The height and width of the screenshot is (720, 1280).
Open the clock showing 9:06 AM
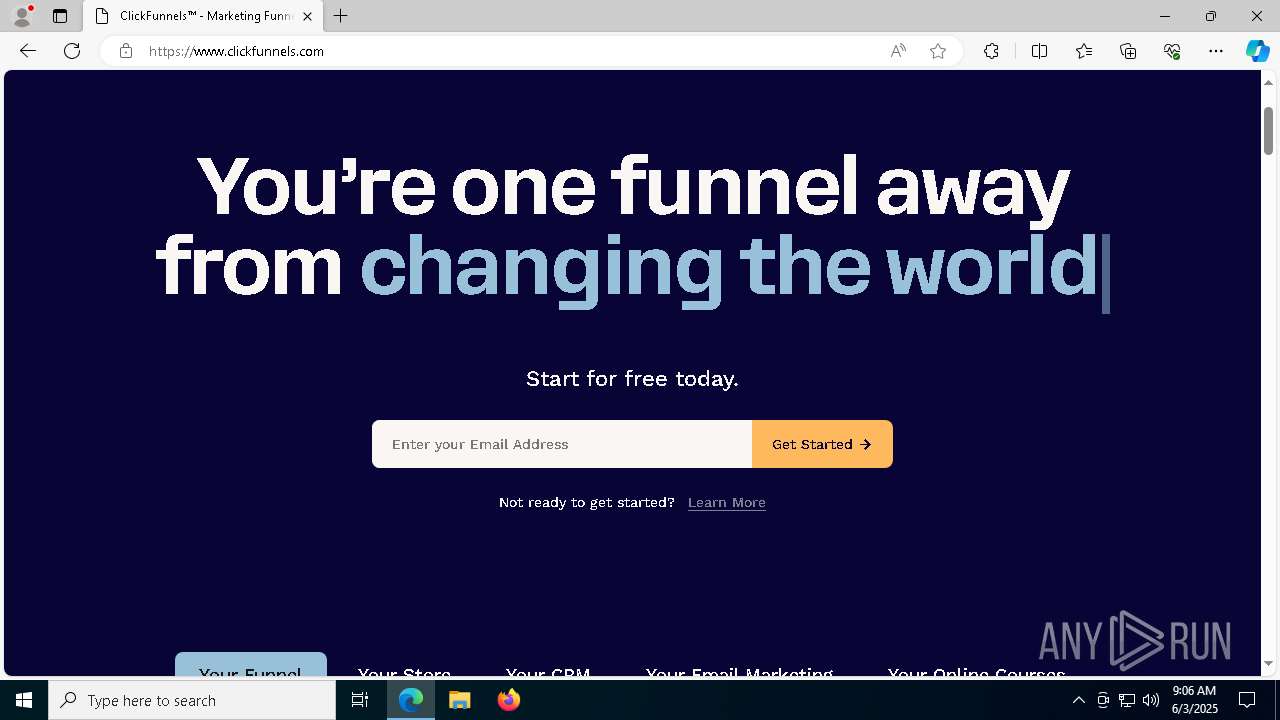click(1194, 700)
